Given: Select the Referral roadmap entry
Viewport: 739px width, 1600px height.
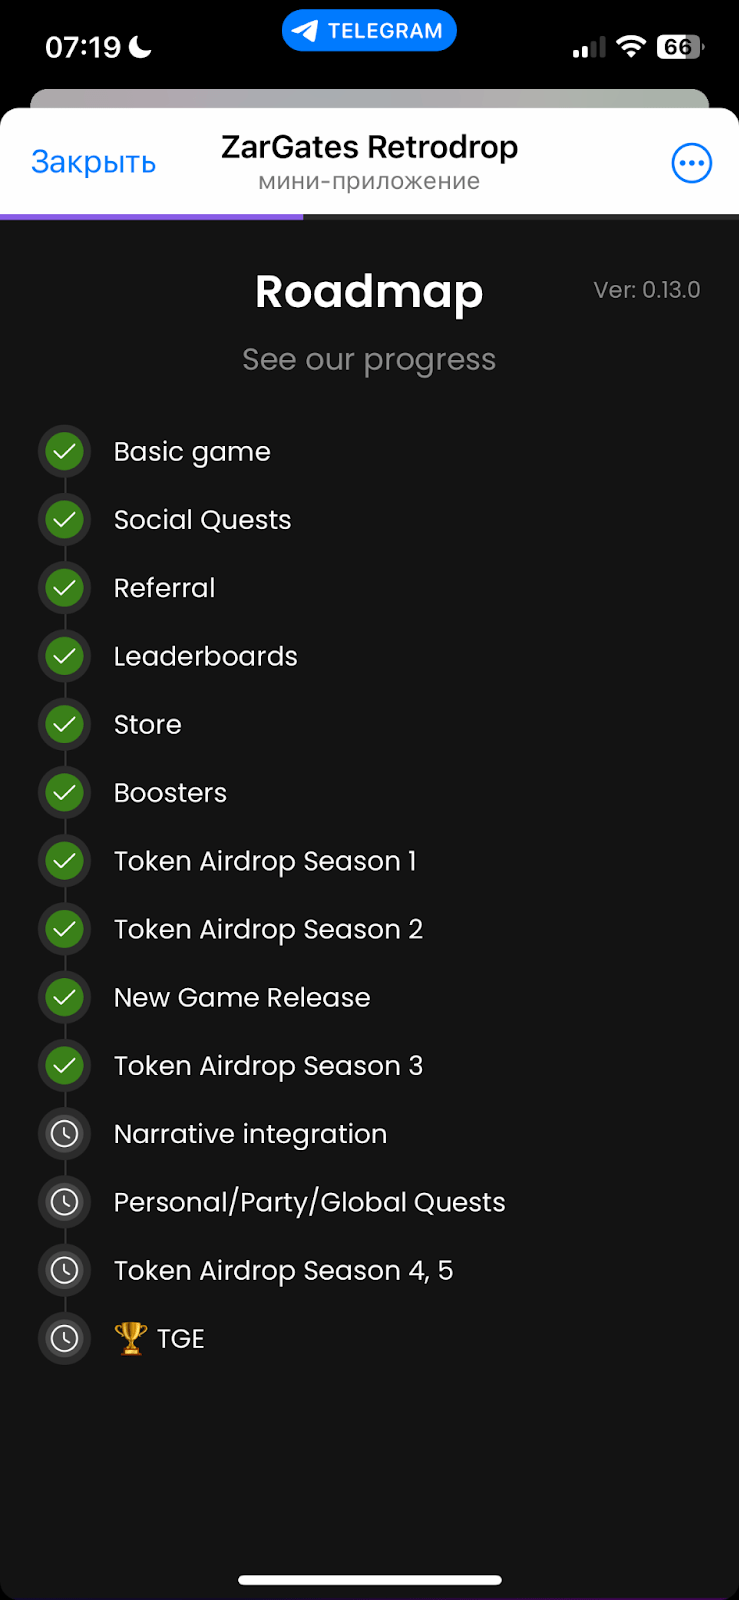Looking at the screenshot, I should [165, 588].
